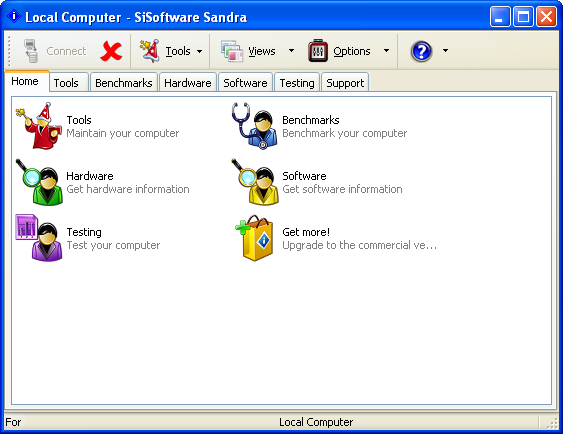
Task: Switch to the Support tab
Action: (345, 83)
